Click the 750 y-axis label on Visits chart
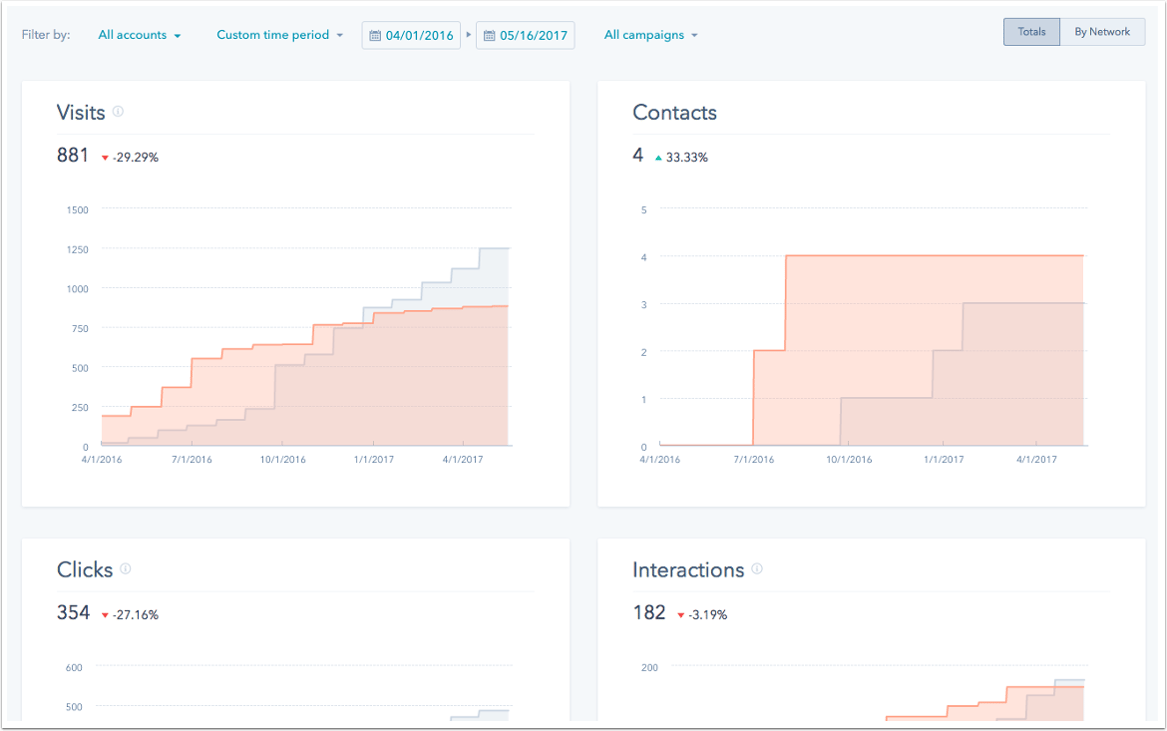The width and height of the screenshot is (1167, 731). [80, 328]
